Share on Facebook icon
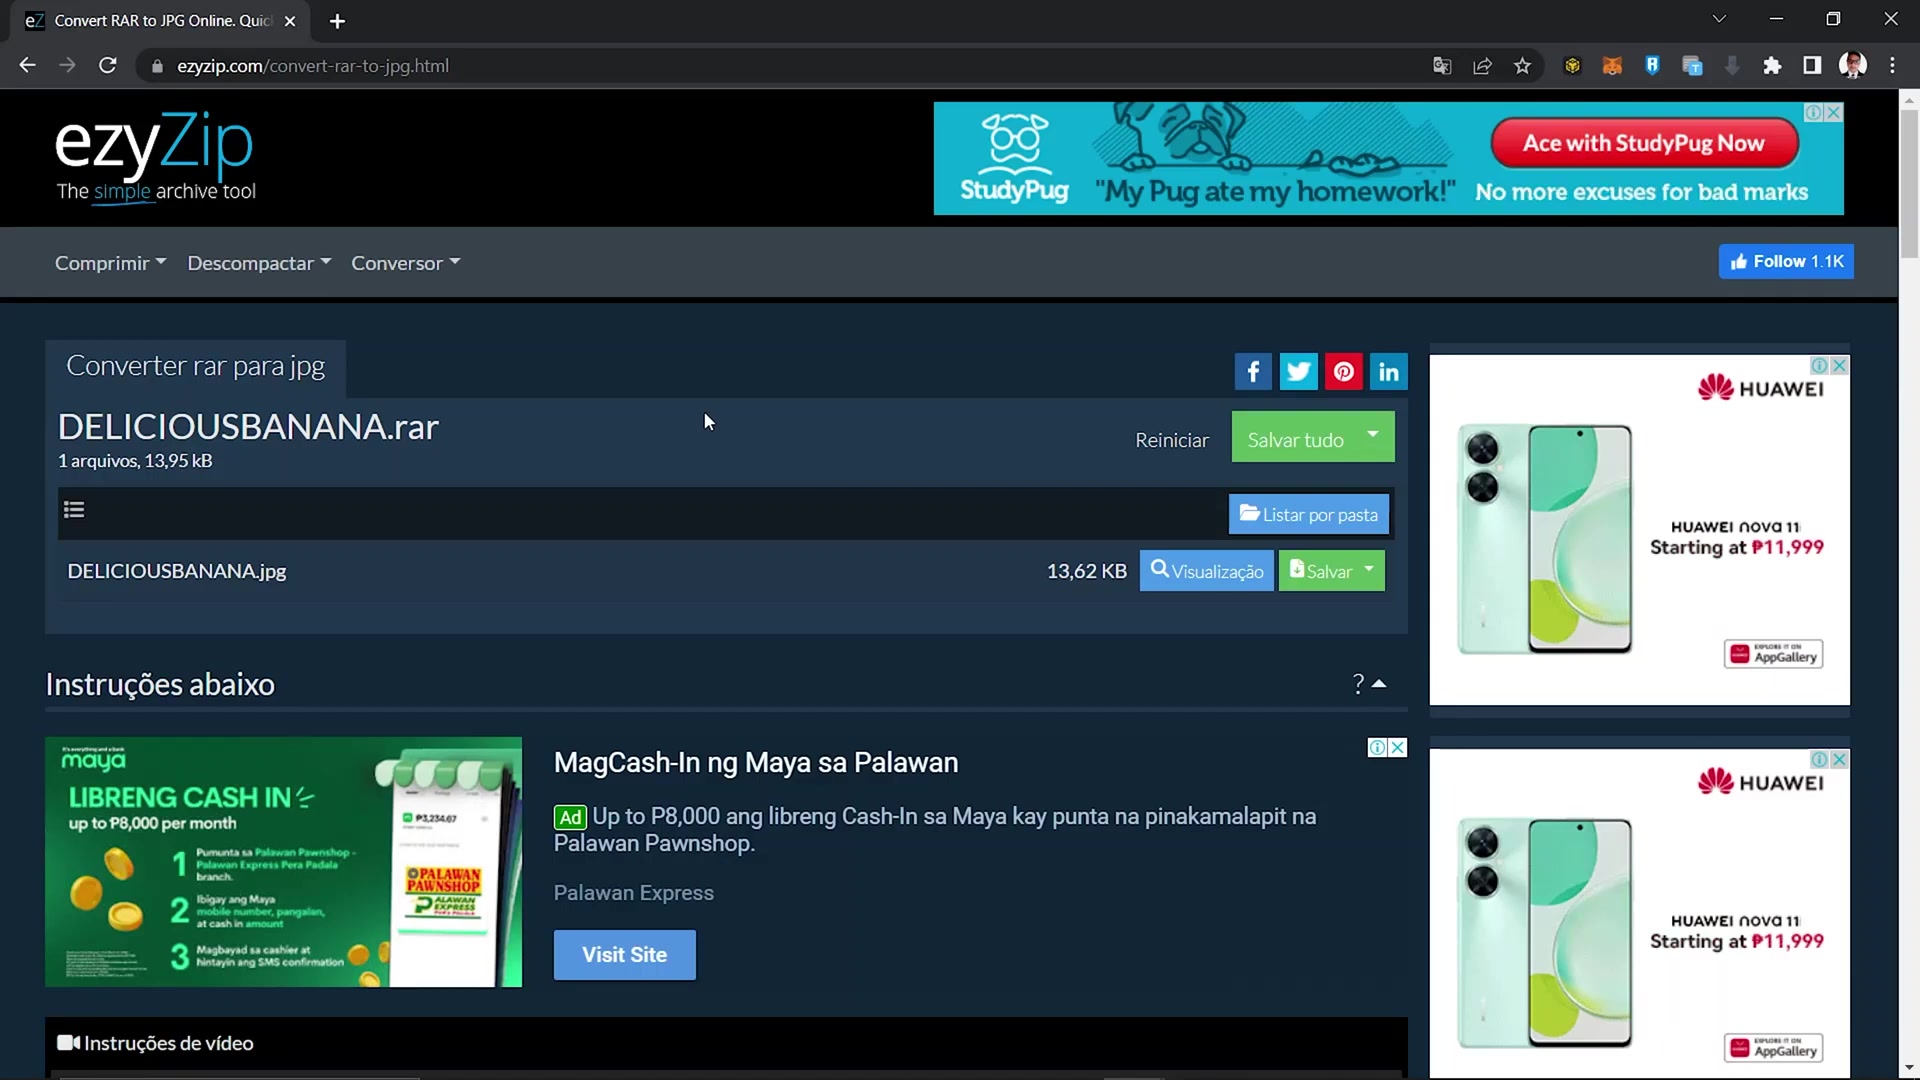 tap(1253, 372)
